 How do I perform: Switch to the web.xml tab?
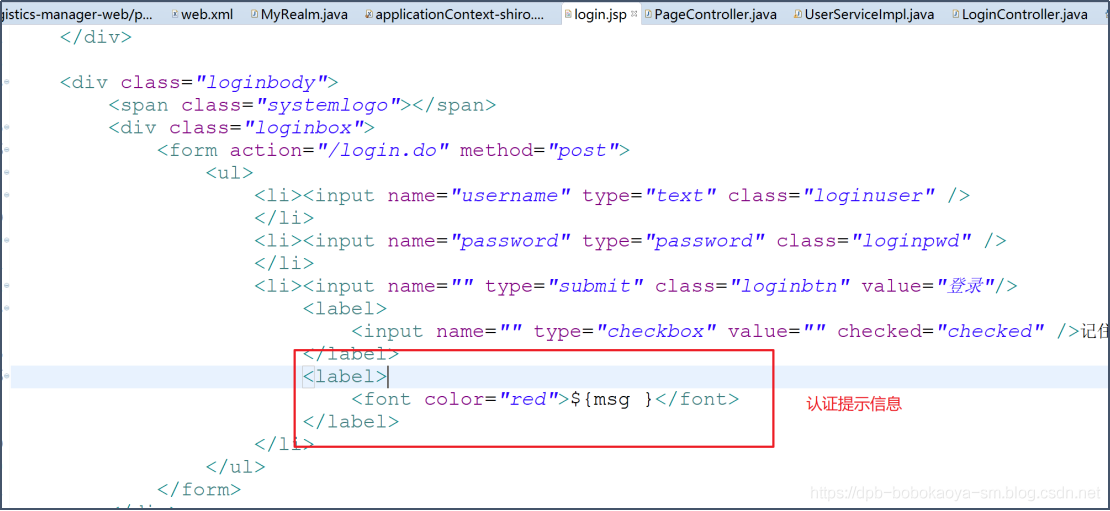coord(201,14)
